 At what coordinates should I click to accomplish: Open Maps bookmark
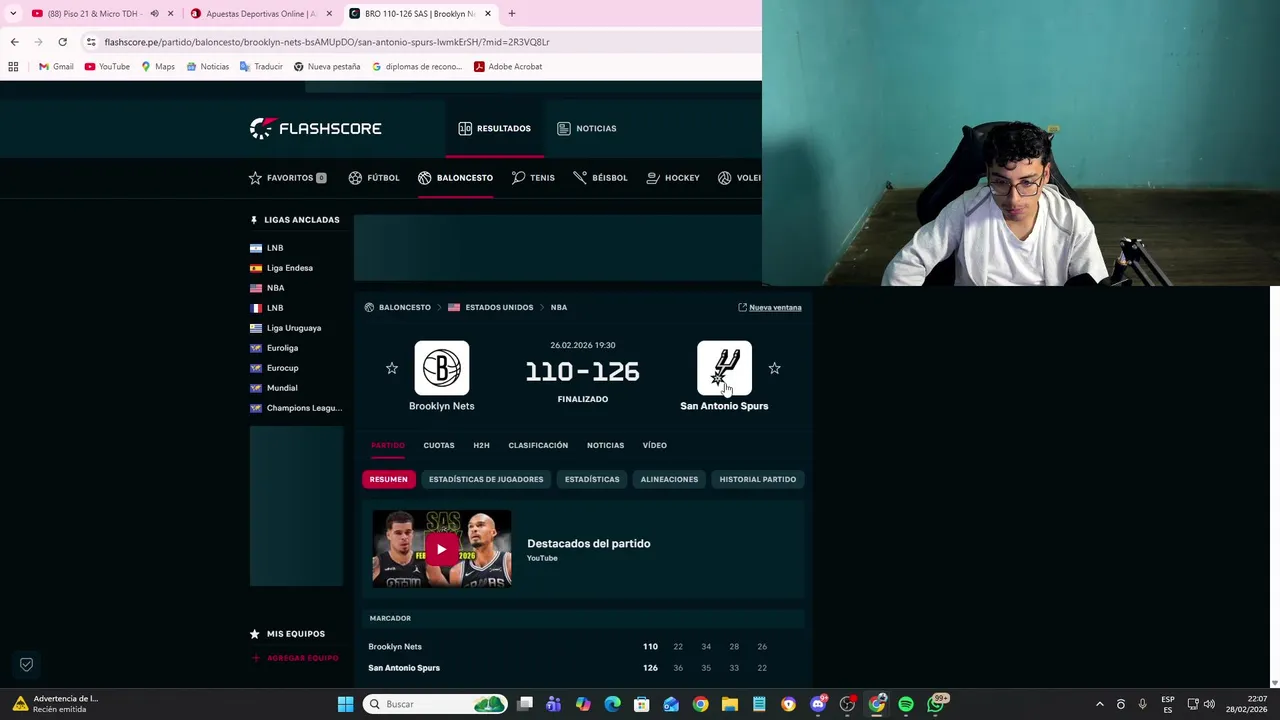[158, 66]
